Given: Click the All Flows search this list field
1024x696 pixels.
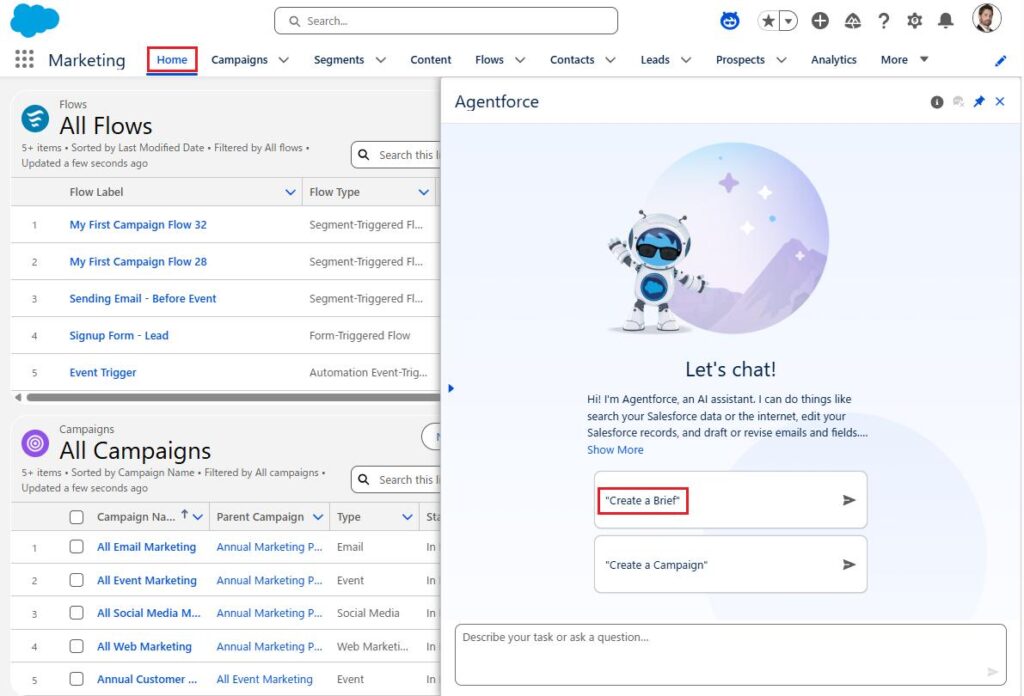Looking at the screenshot, I should (x=396, y=155).
